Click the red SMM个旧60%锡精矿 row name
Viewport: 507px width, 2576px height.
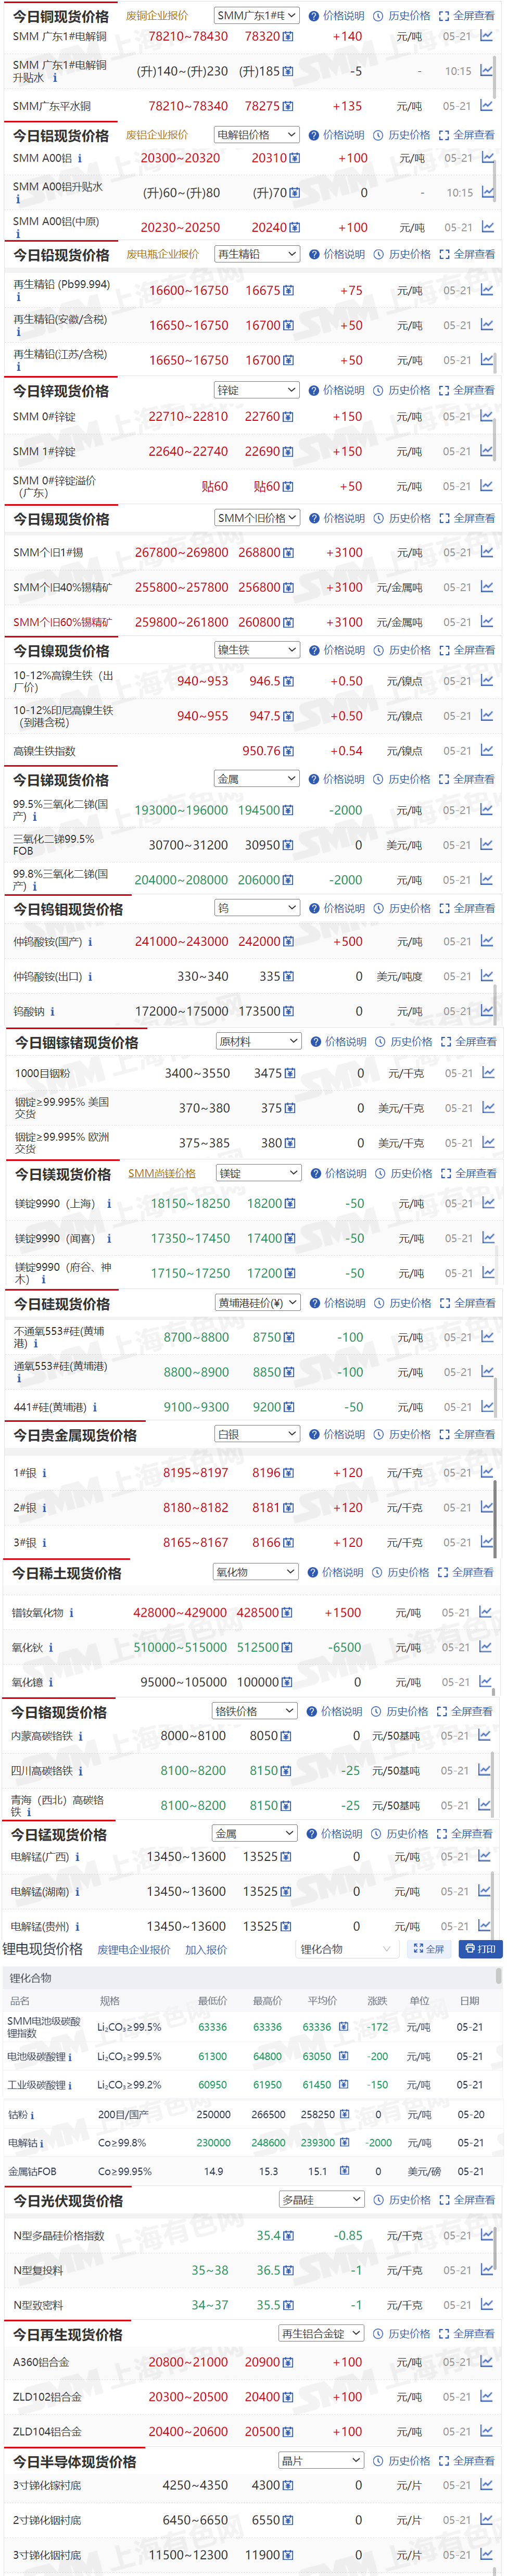pos(63,622)
